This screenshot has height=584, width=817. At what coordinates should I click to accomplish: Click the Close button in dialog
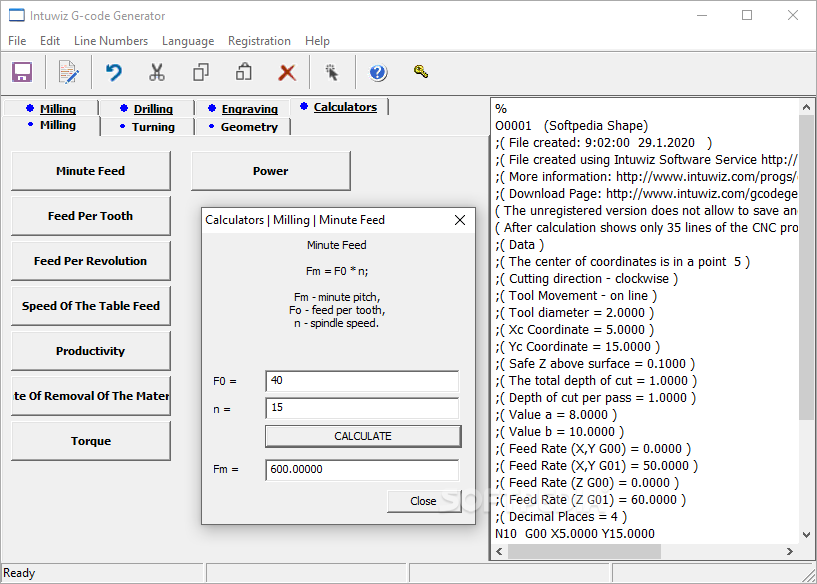[x=423, y=501]
